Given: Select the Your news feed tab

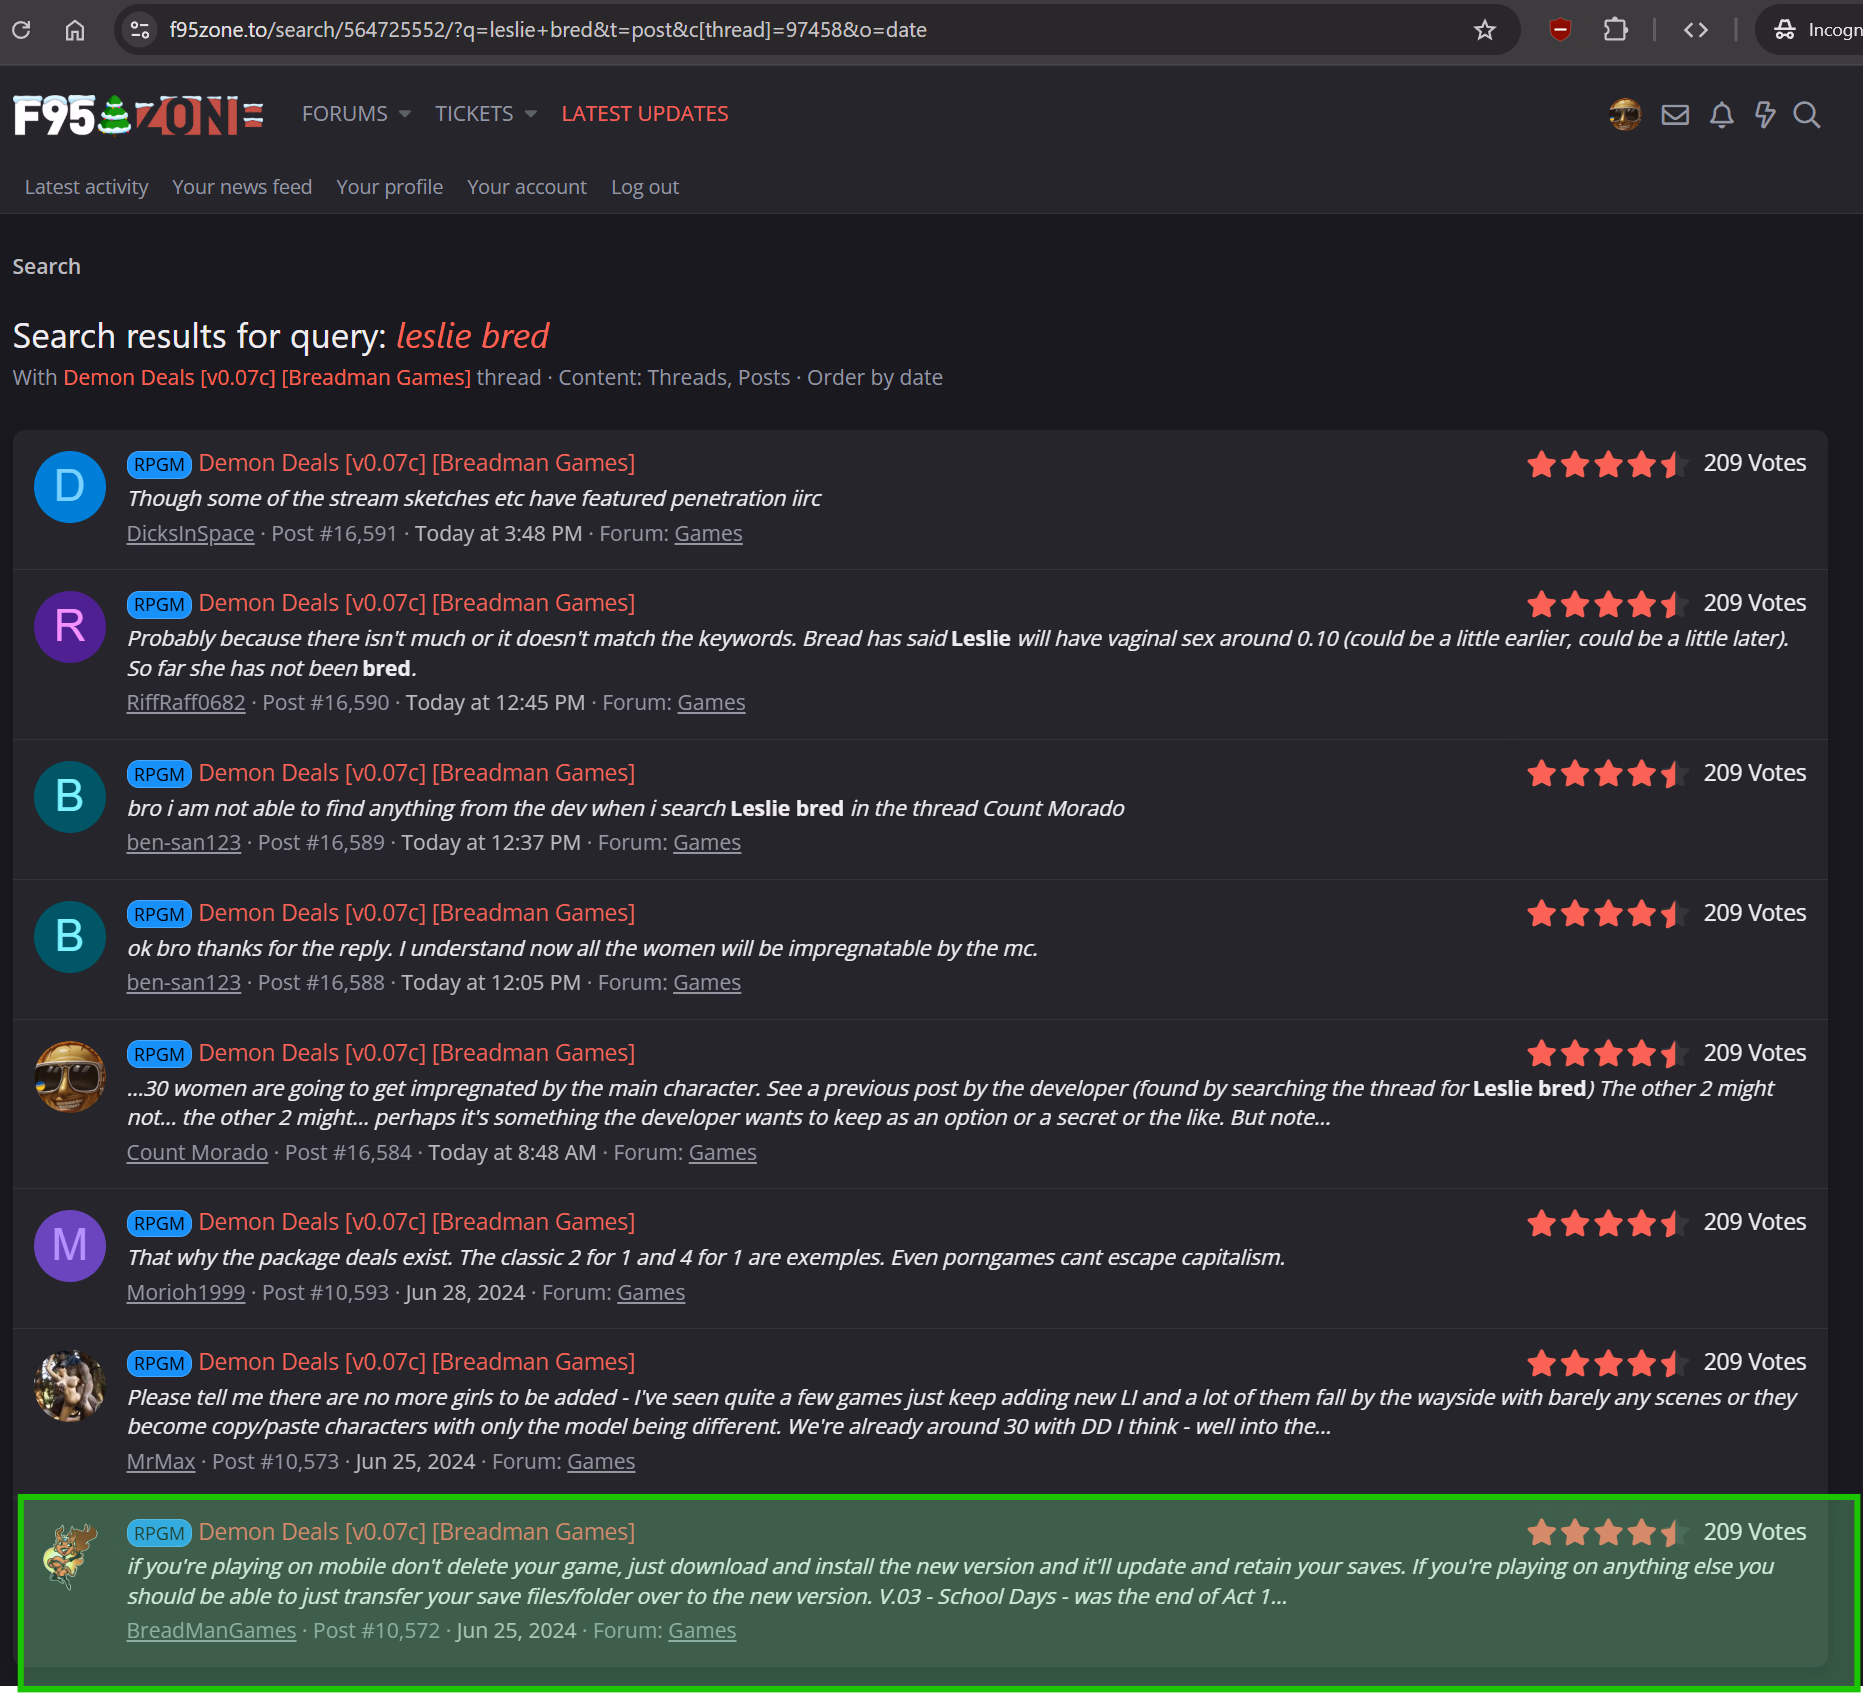Looking at the screenshot, I should click(x=242, y=187).
